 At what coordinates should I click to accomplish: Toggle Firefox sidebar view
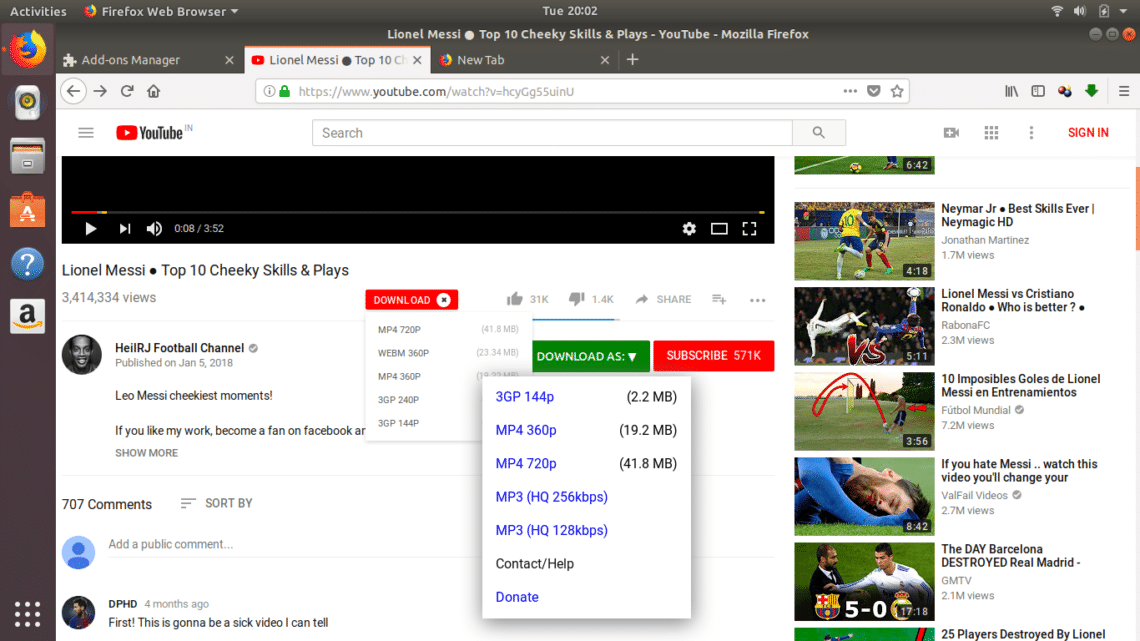click(x=1038, y=91)
